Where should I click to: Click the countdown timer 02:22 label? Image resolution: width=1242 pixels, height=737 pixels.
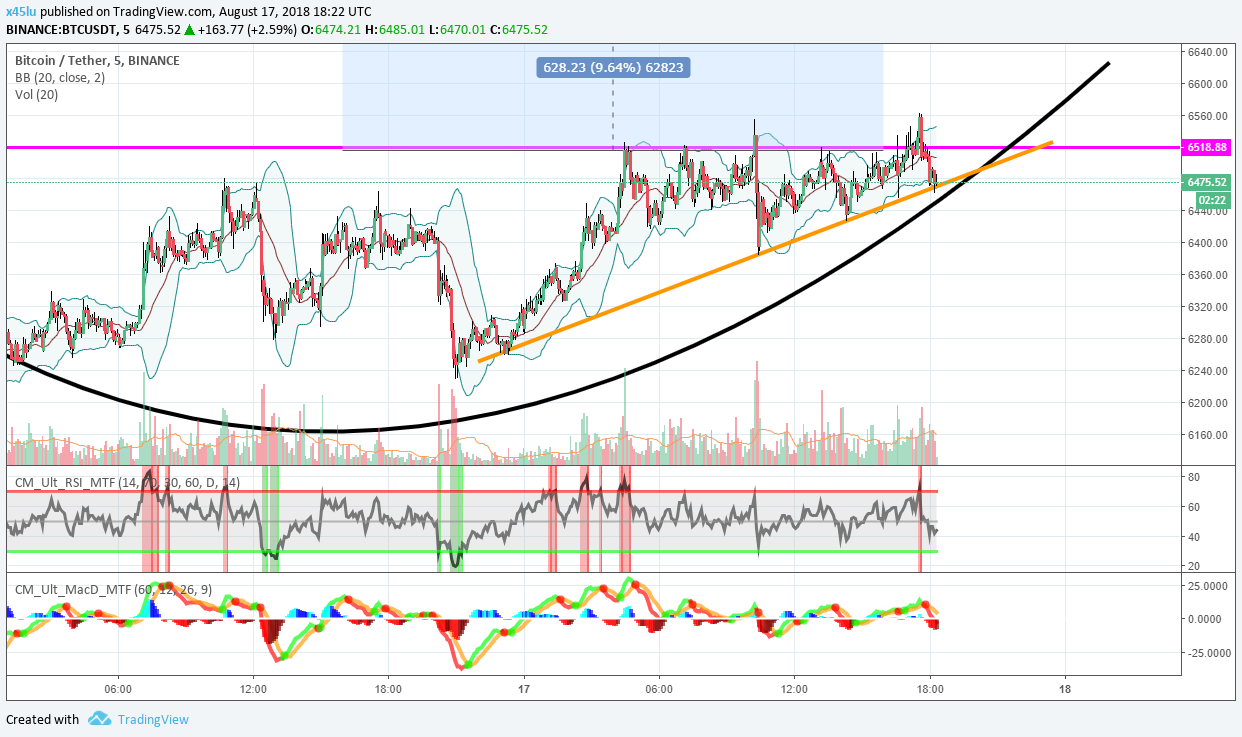[1213, 200]
